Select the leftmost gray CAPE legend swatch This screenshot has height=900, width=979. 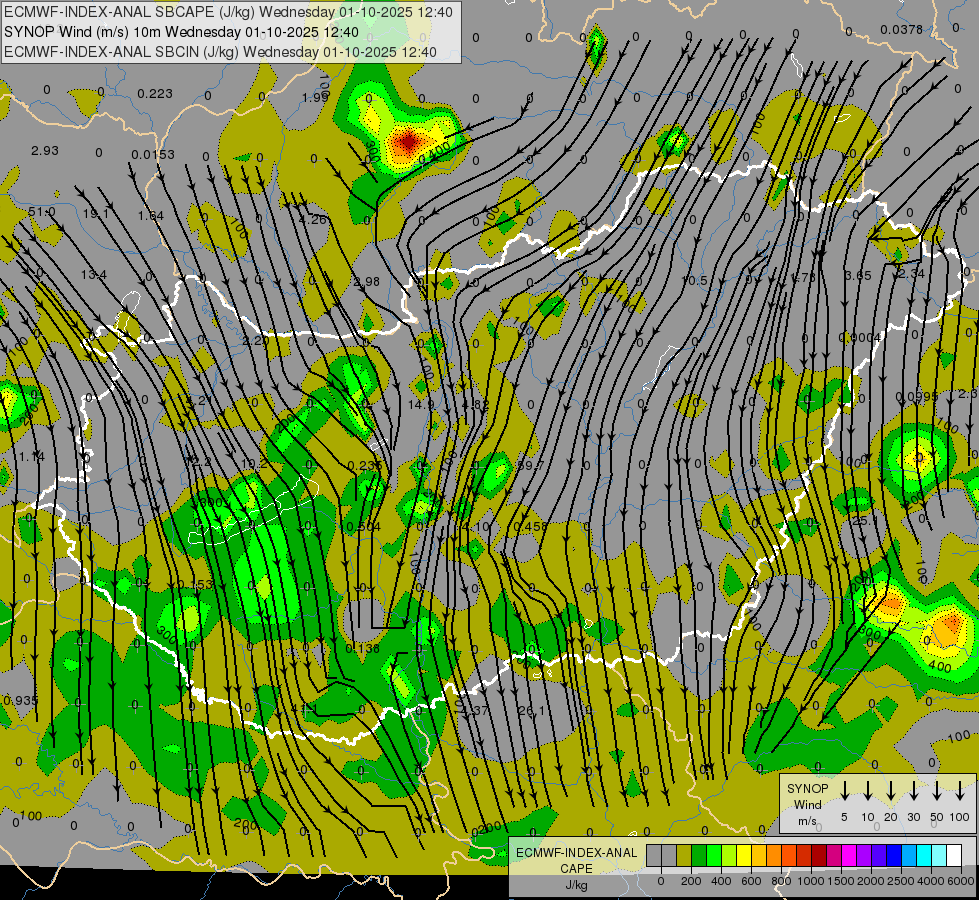(x=654, y=856)
